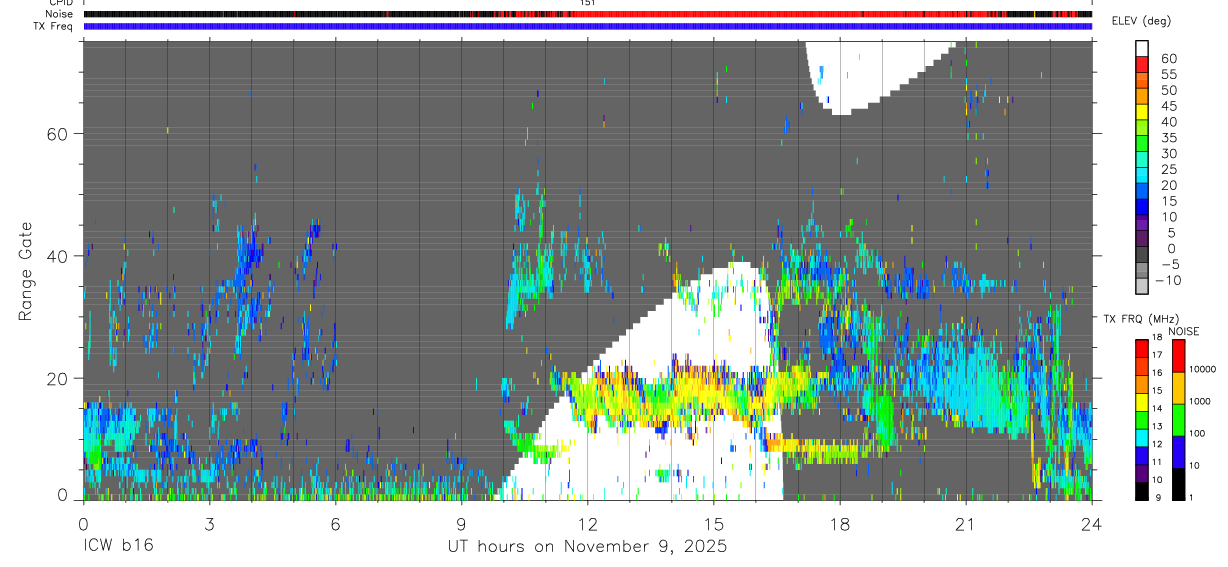
Task: Click the "1000" label on the NOISE legend
Action: point(1201,401)
